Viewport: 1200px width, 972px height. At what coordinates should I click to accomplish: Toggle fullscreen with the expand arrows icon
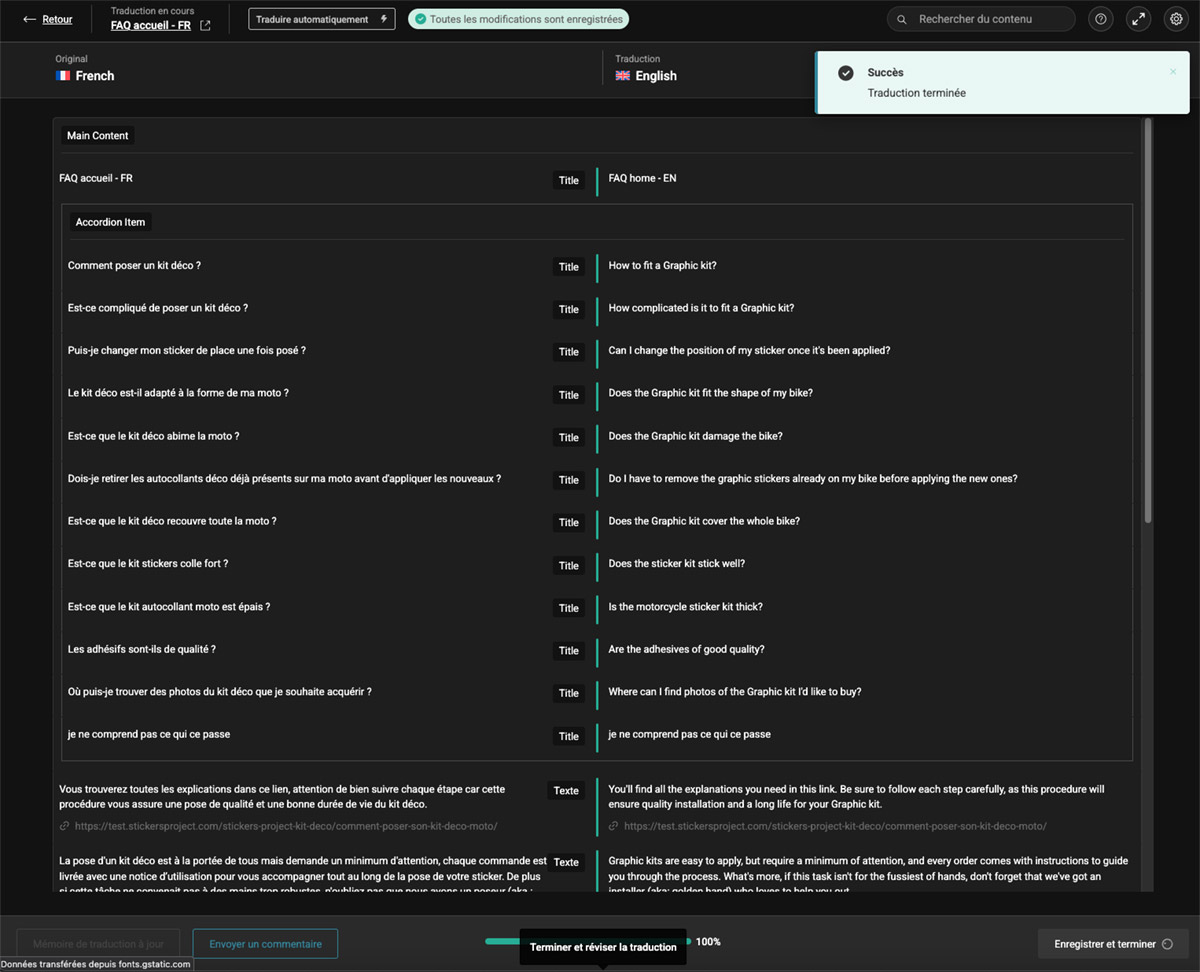(x=1138, y=19)
